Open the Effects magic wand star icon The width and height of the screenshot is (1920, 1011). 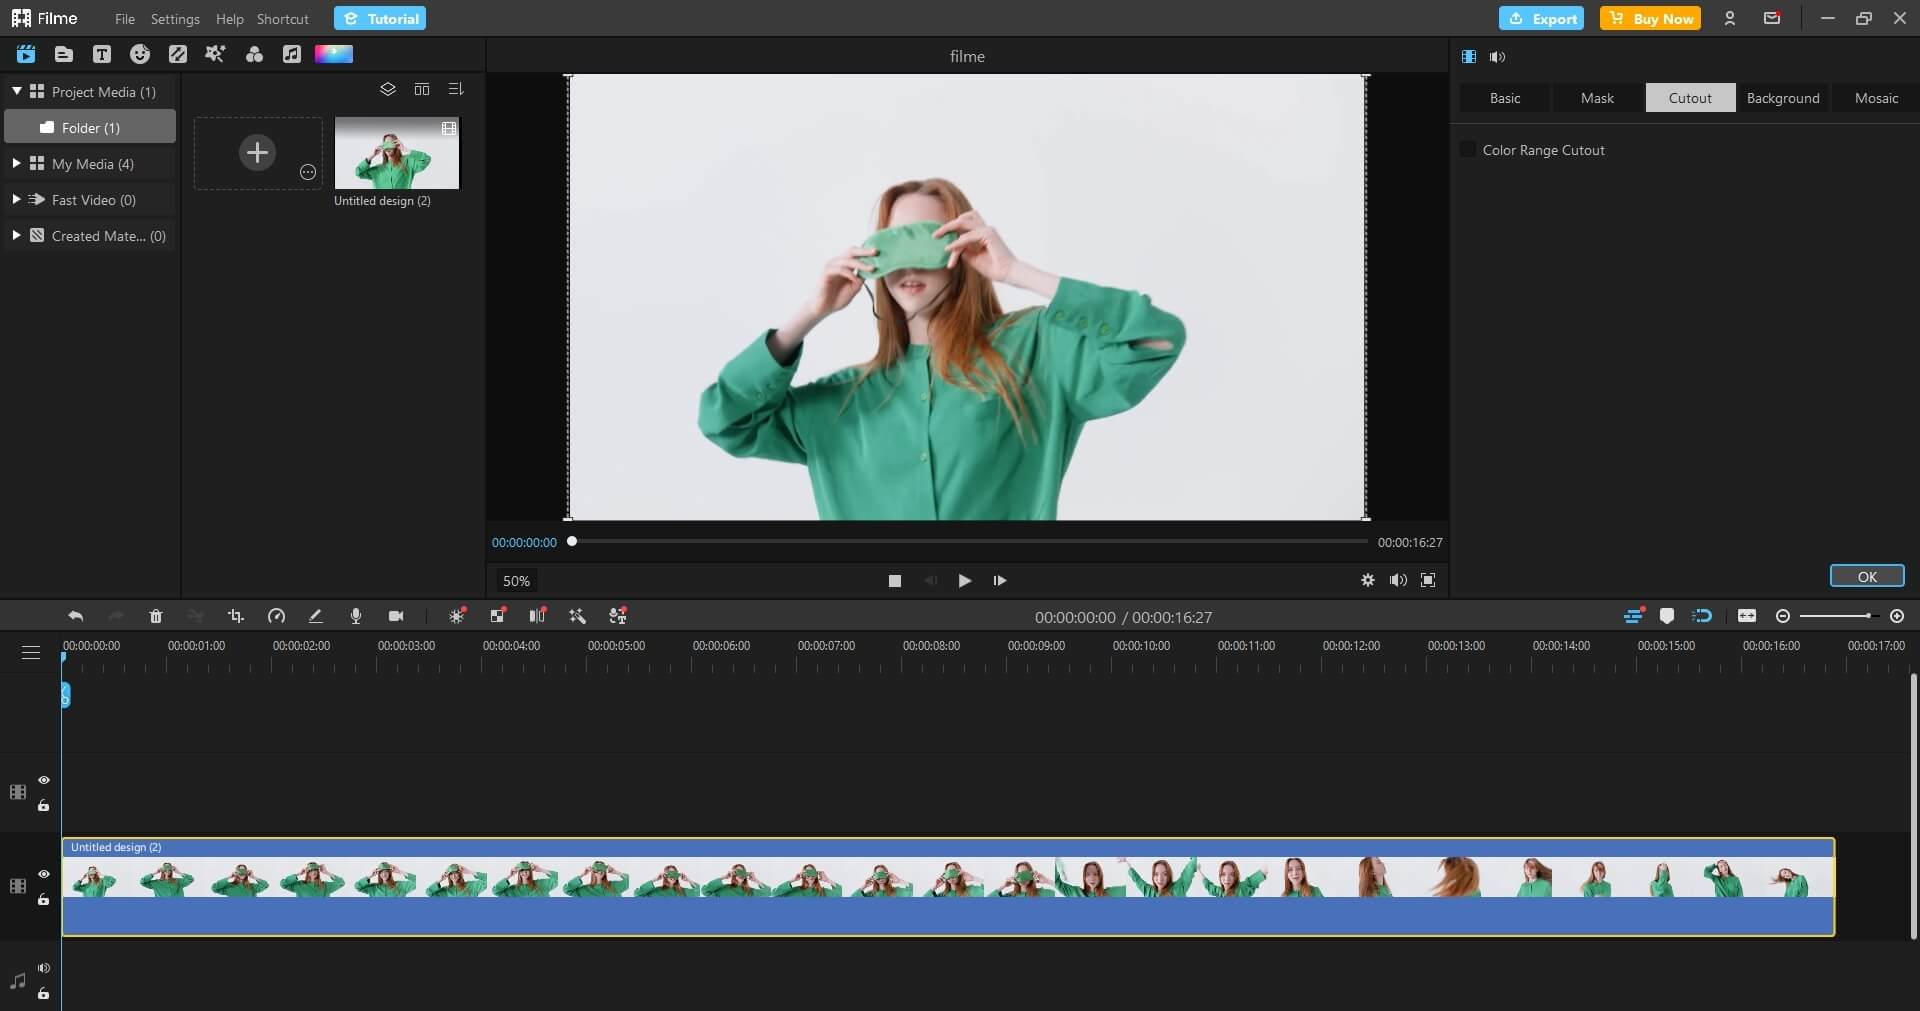click(x=215, y=54)
